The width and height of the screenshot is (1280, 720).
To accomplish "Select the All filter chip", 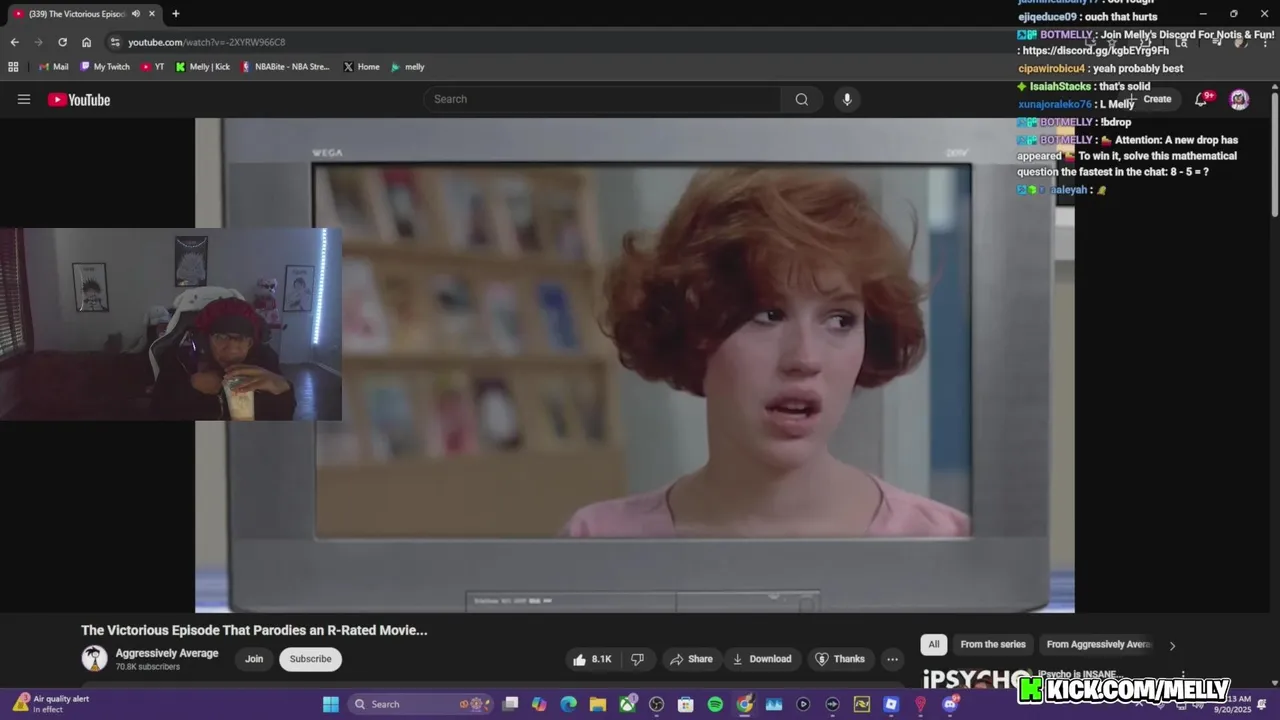I will 933,645.
